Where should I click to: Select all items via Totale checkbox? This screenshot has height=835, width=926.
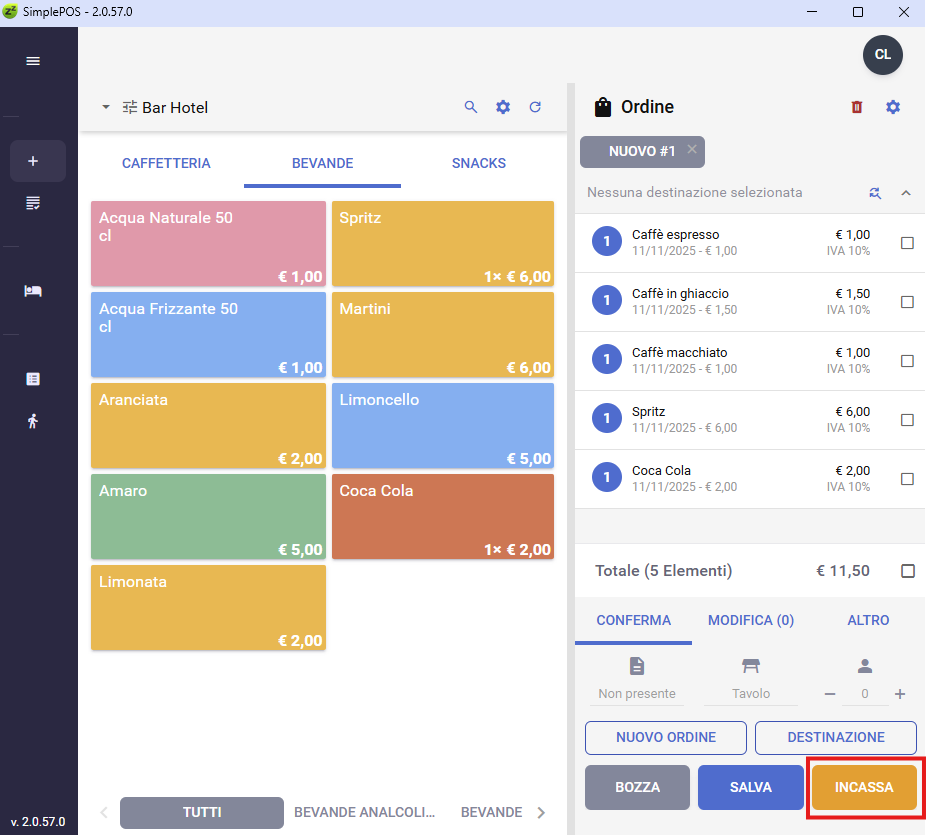907,571
